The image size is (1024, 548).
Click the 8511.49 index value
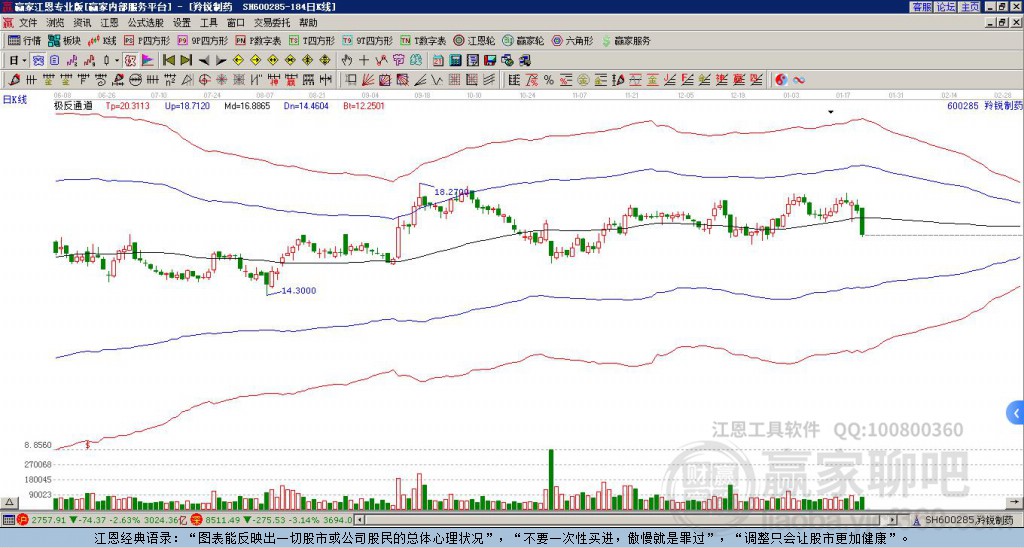tap(222, 520)
